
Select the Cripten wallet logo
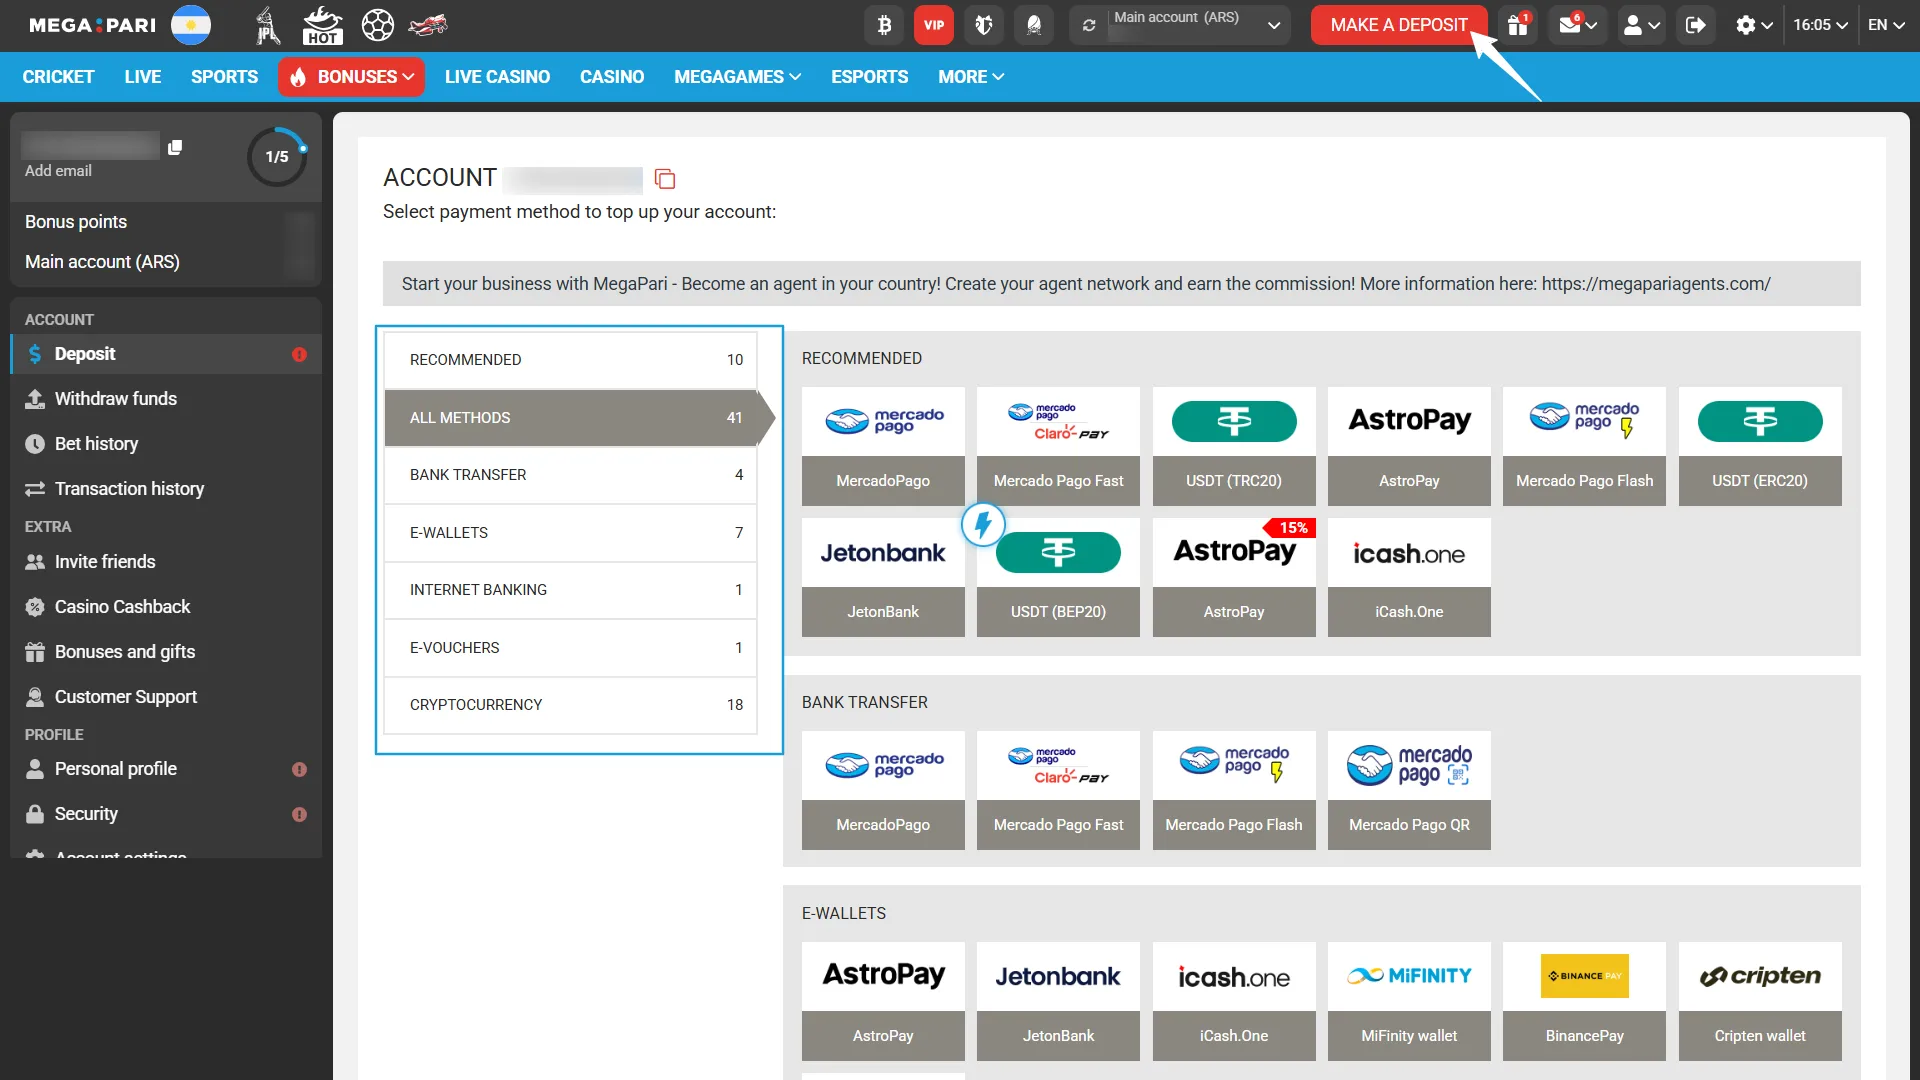click(1760, 976)
